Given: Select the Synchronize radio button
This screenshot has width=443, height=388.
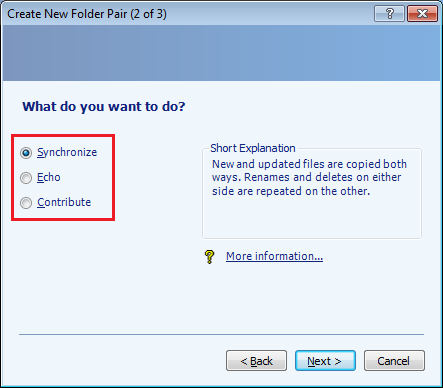Looking at the screenshot, I should pyautogui.click(x=26, y=153).
